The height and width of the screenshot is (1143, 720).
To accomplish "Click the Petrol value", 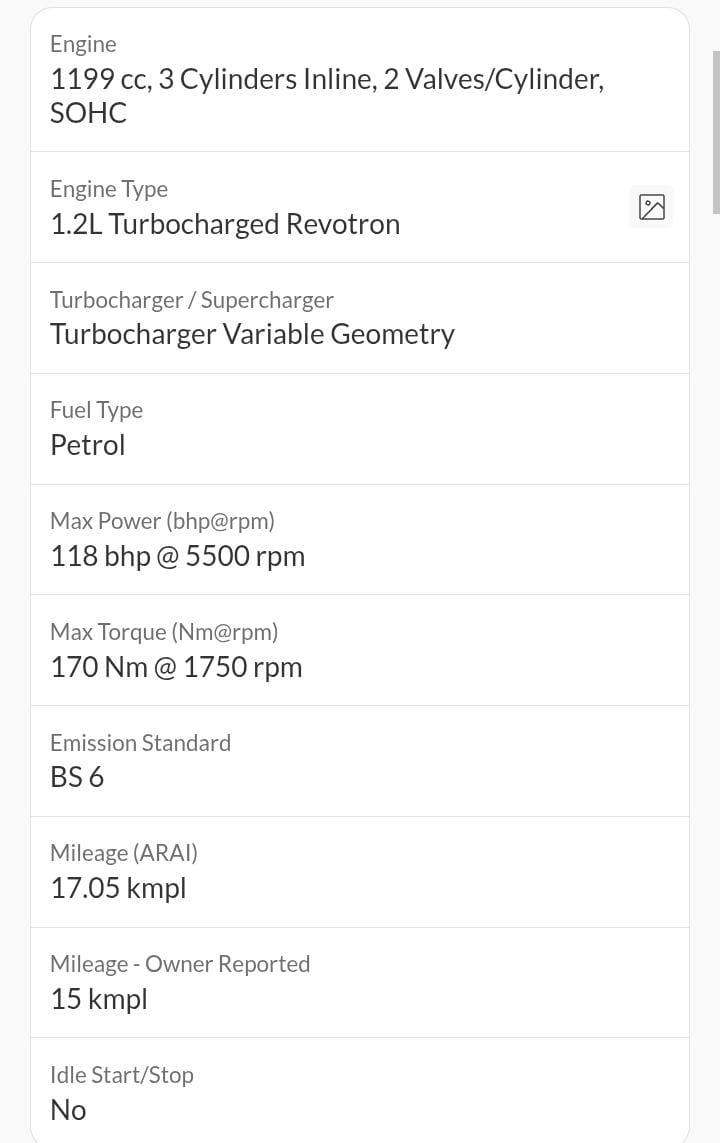I will click(x=87, y=445).
